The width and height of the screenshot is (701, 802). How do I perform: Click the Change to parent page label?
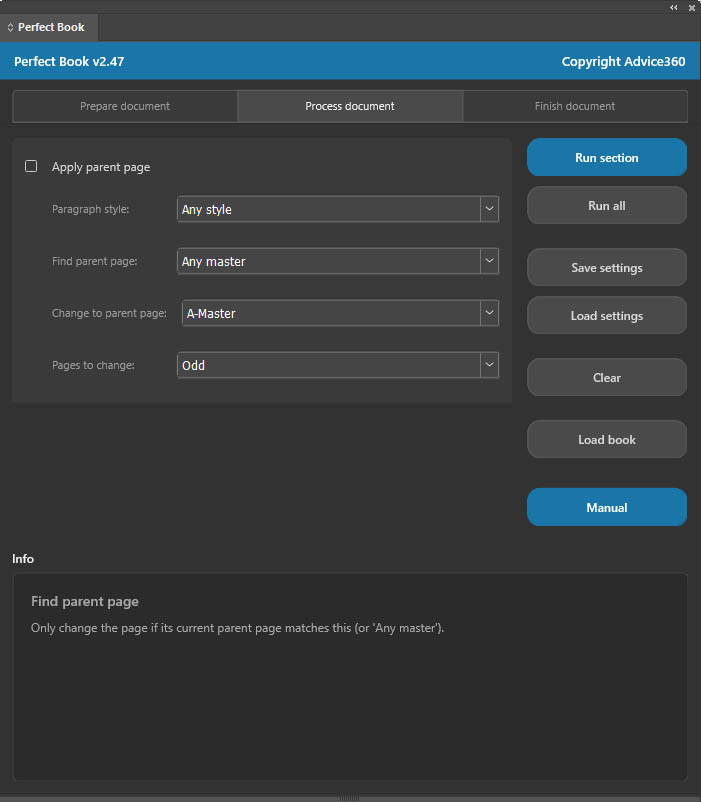click(x=109, y=313)
